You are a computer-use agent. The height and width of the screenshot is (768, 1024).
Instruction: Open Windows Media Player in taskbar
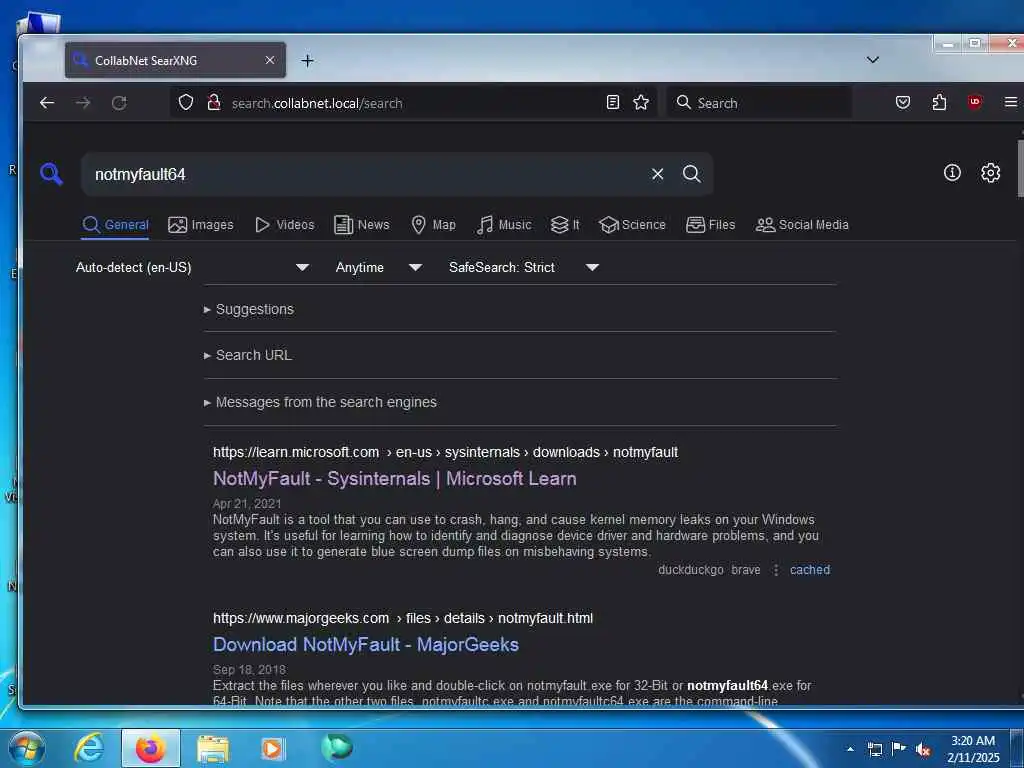[273, 748]
